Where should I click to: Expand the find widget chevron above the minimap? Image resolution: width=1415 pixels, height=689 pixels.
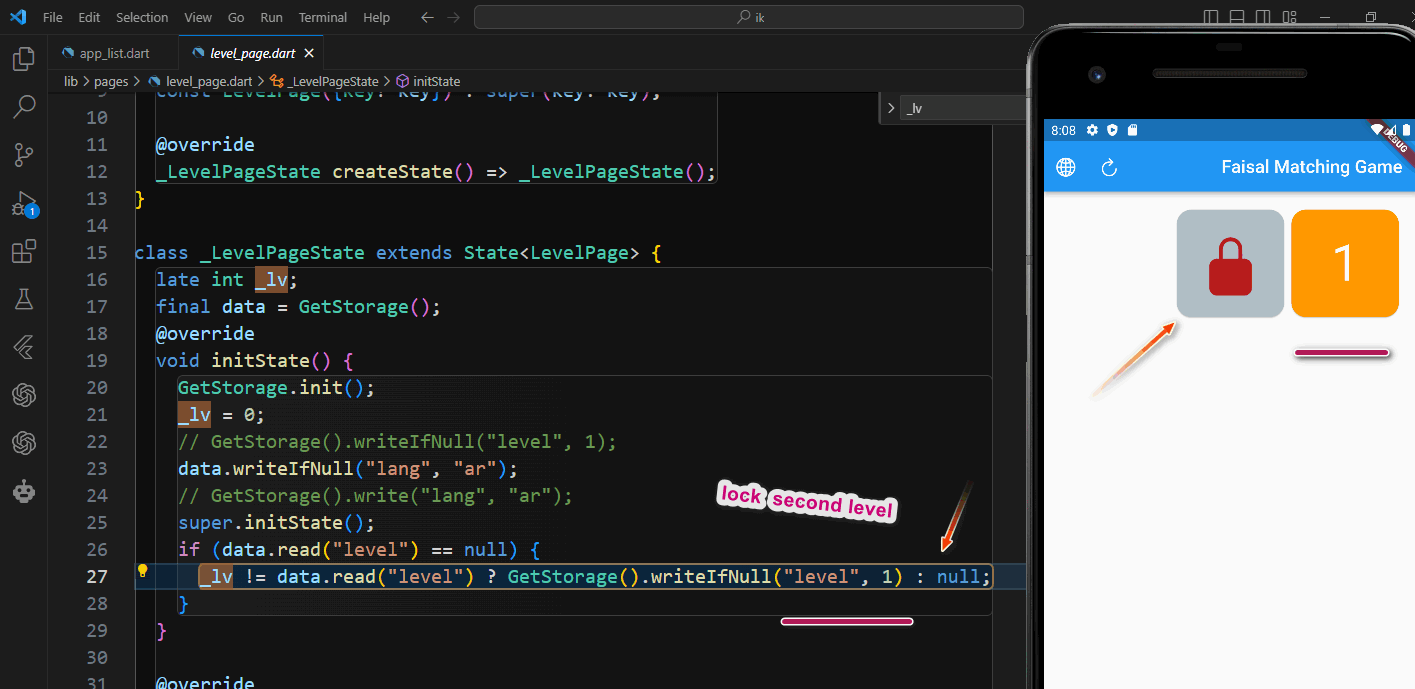coord(891,108)
